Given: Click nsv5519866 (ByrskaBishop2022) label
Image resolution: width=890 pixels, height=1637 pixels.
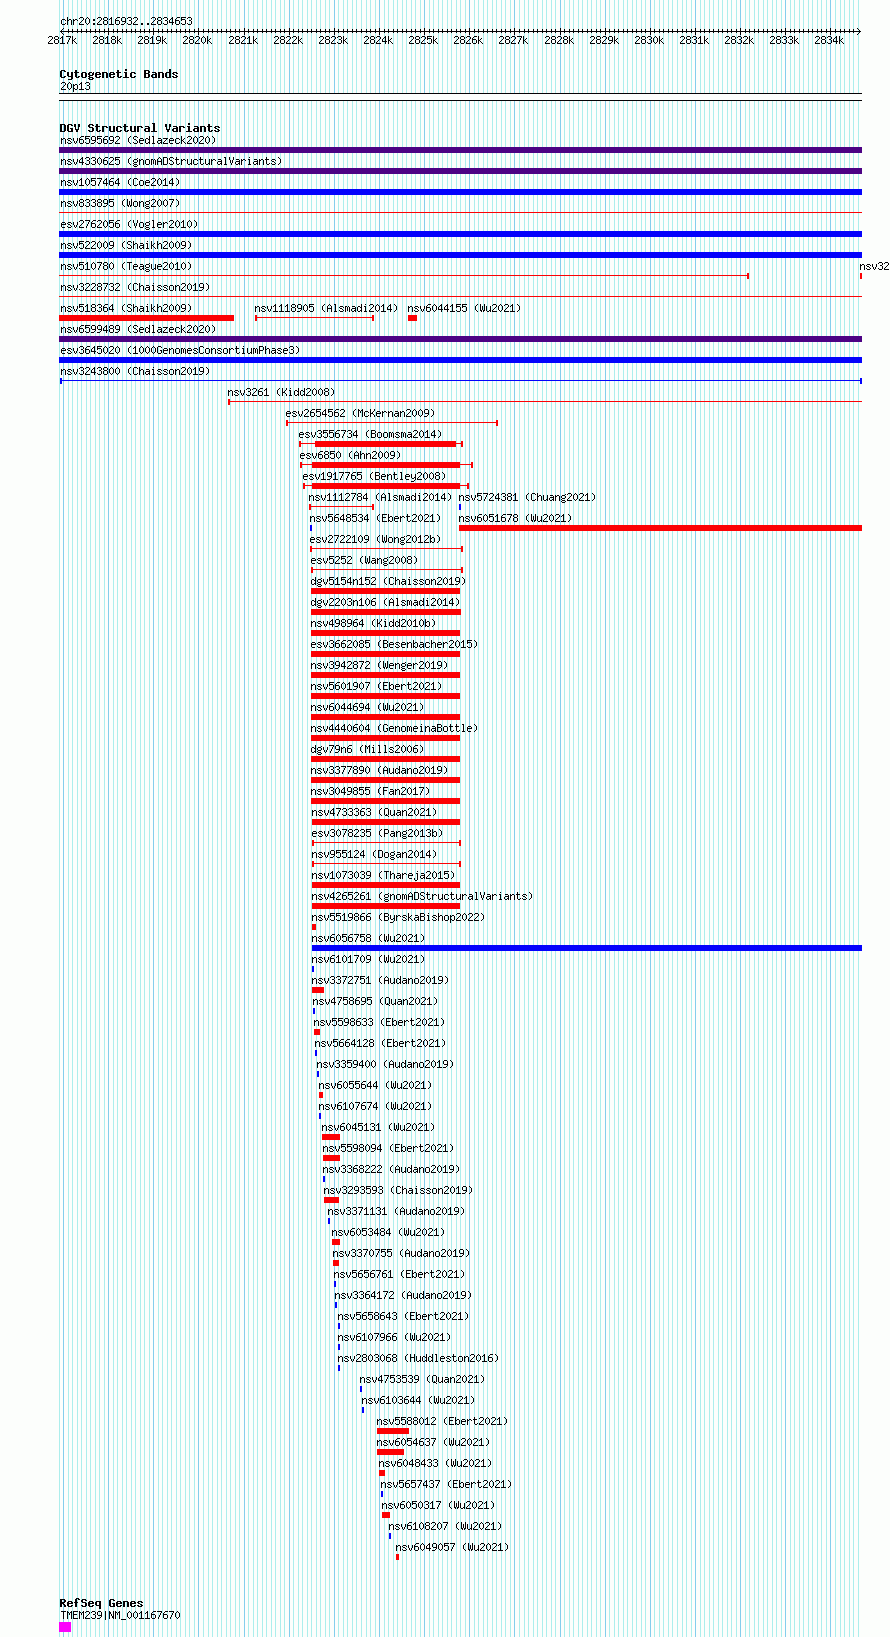Looking at the screenshot, I should [399, 917].
